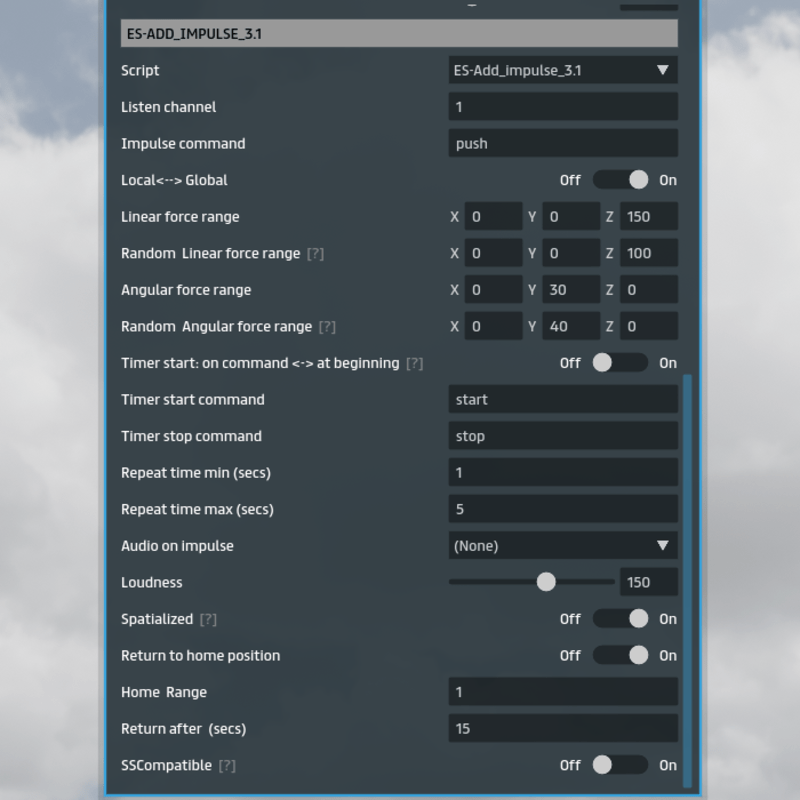
Task: Click Angular force range Y field
Action: point(570,290)
